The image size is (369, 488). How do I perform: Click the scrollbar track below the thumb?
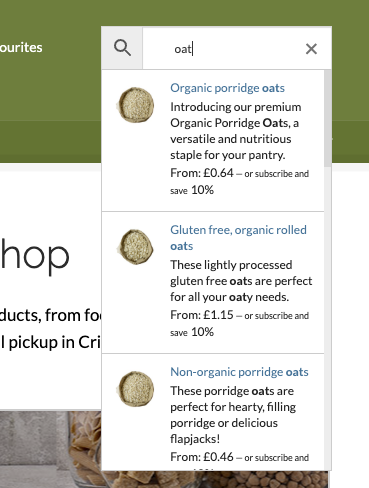(x=328, y=317)
